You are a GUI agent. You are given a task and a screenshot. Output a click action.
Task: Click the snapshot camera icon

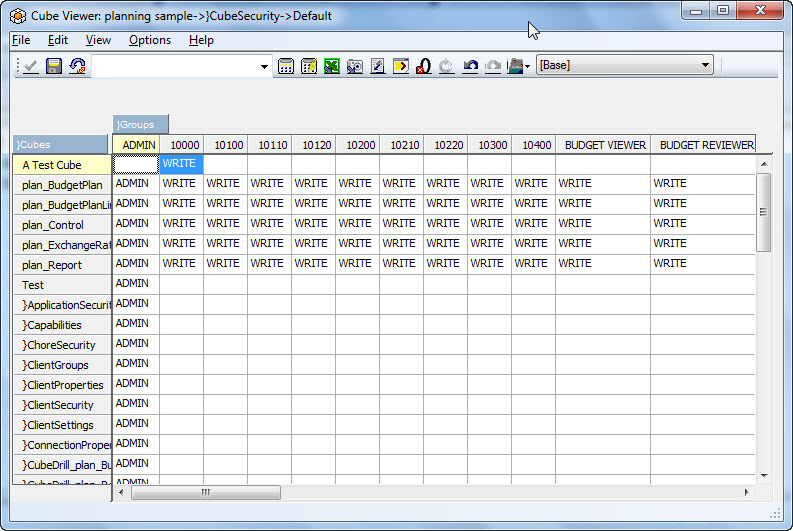(355, 66)
